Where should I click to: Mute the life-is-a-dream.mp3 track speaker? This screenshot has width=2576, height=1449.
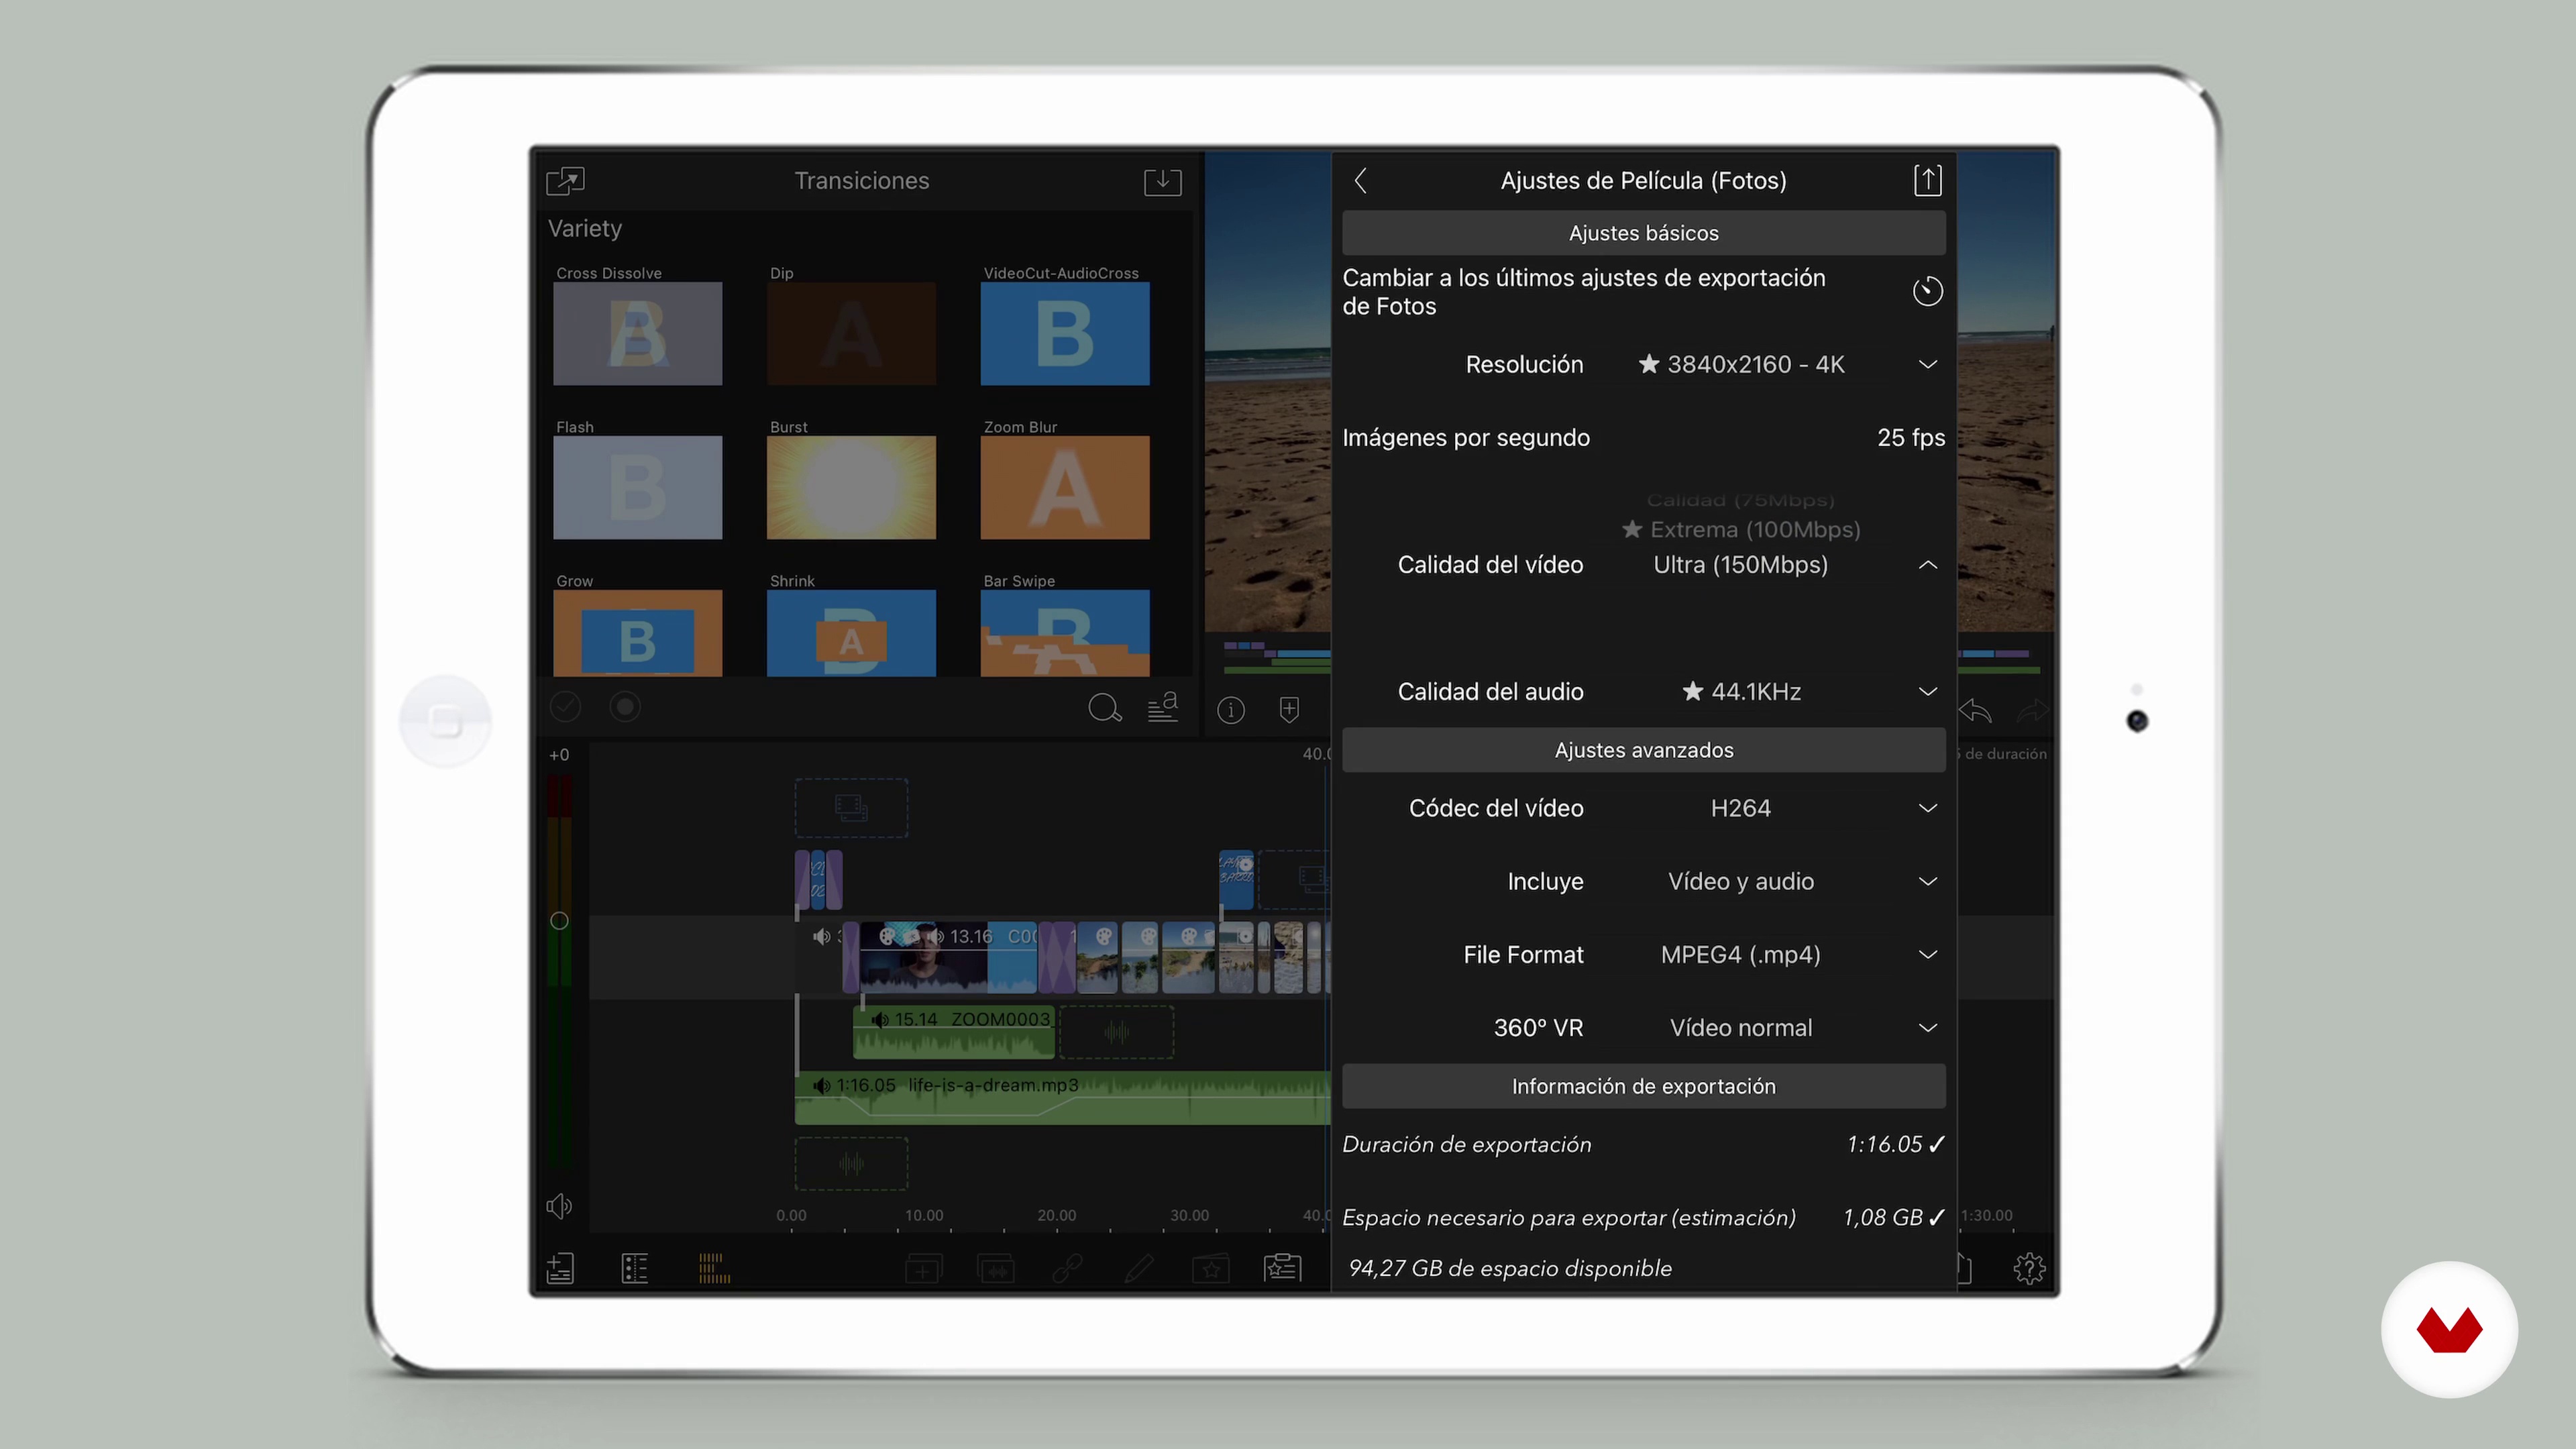pos(821,1086)
